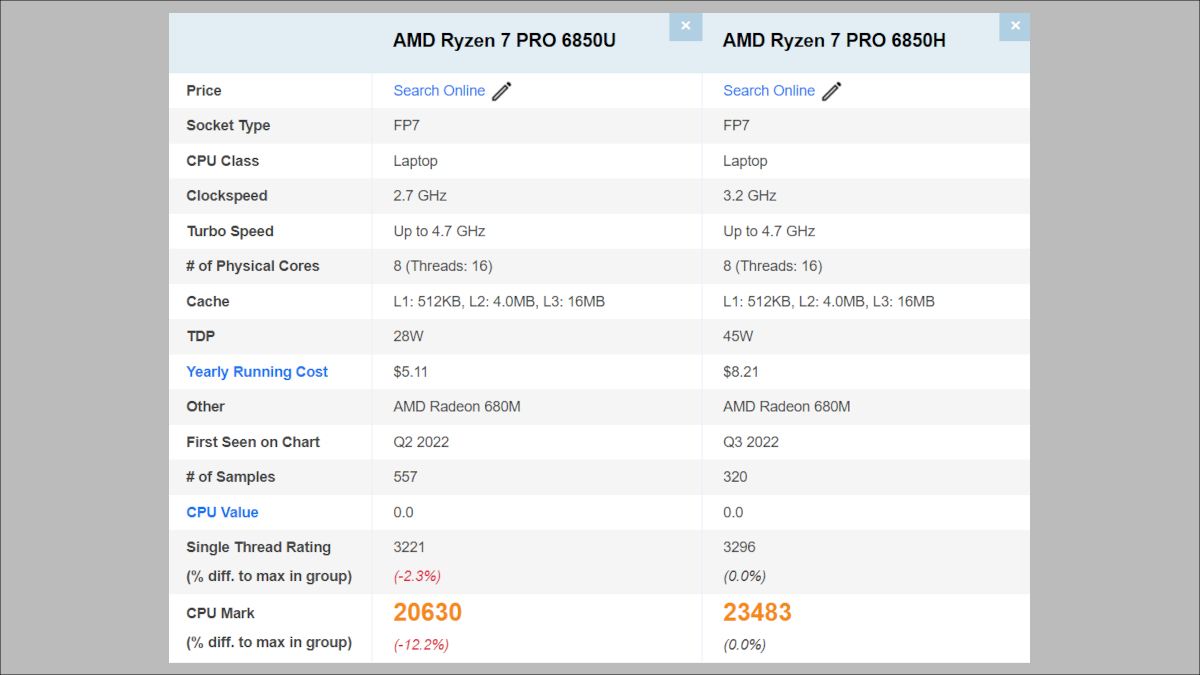
Task: Remove Ryzen 7 PRO 6850U from the comparison
Action: coord(685,26)
